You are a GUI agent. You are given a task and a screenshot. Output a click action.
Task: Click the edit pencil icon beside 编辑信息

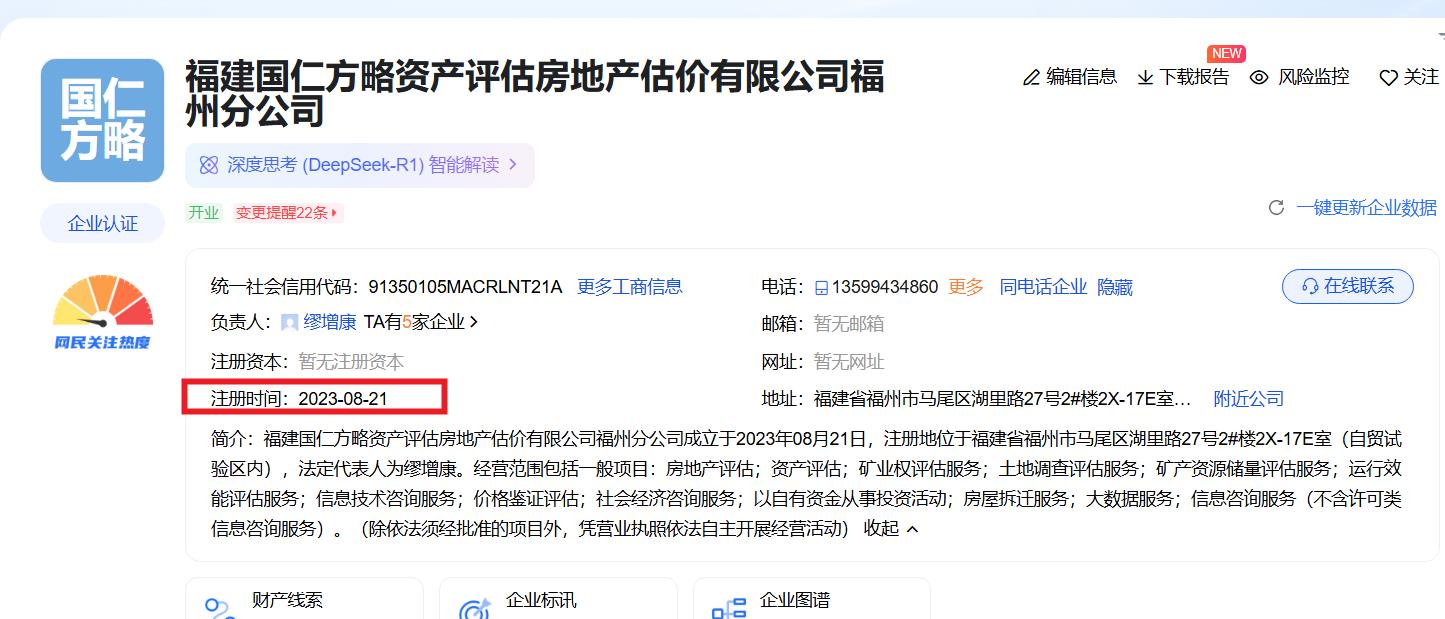coord(1031,78)
